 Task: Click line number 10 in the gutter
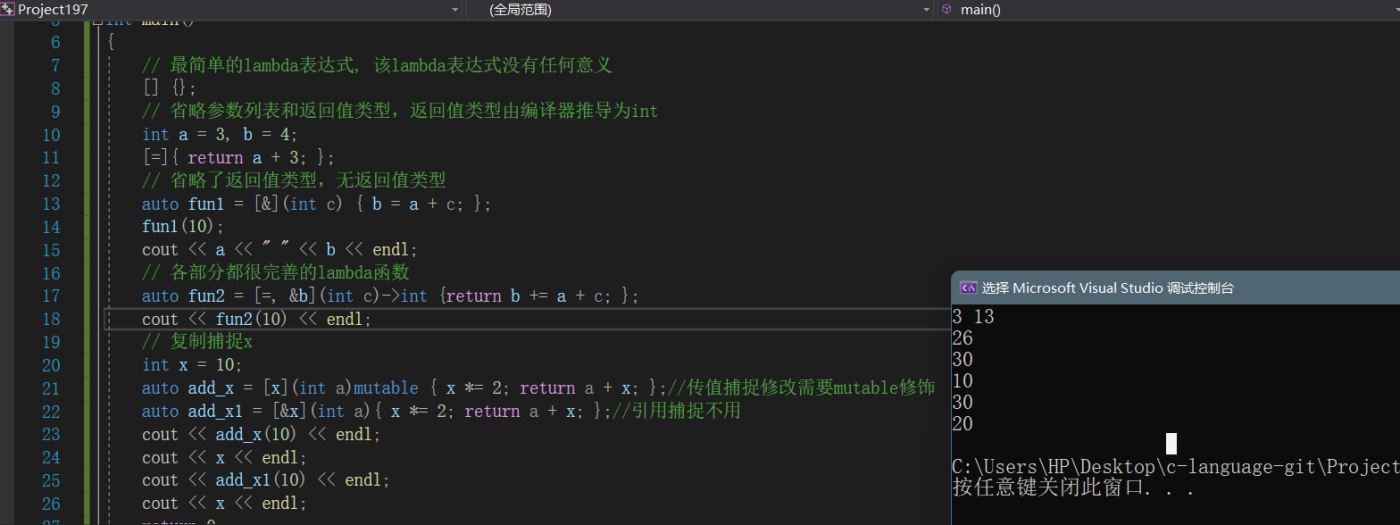click(50, 135)
